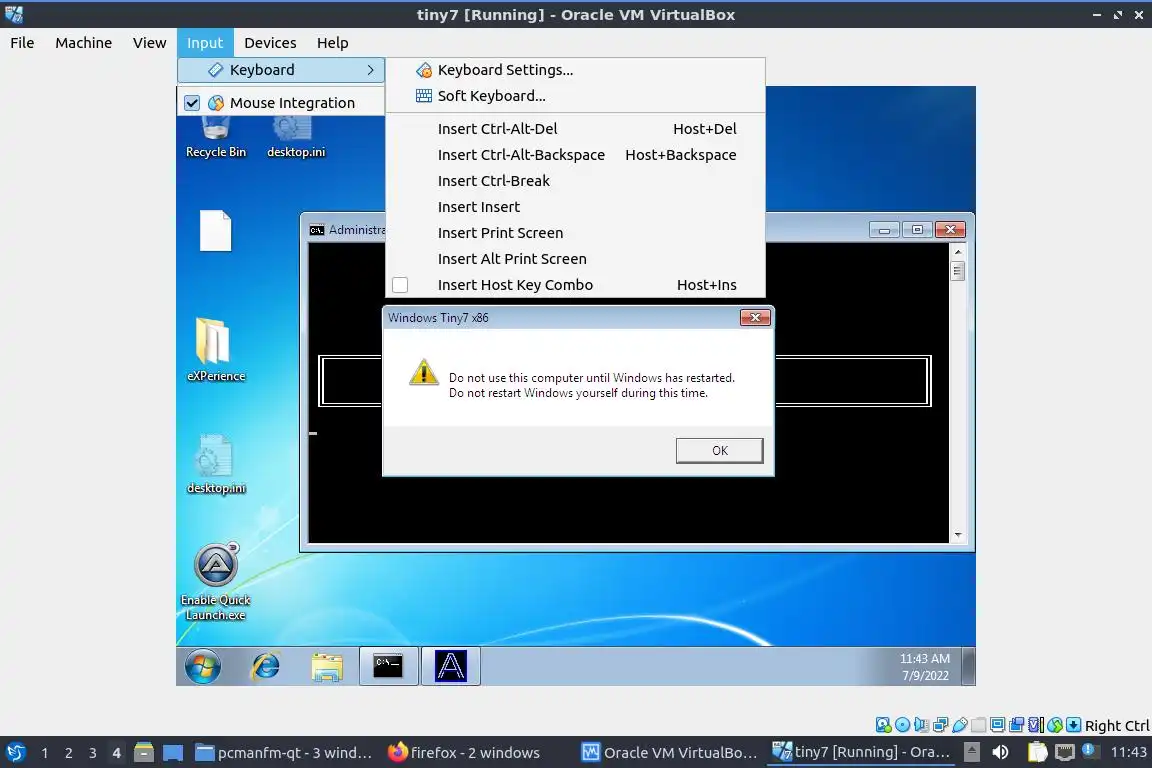Select the blank white file desktop icon
The width and height of the screenshot is (1152, 768).
point(215,231)
